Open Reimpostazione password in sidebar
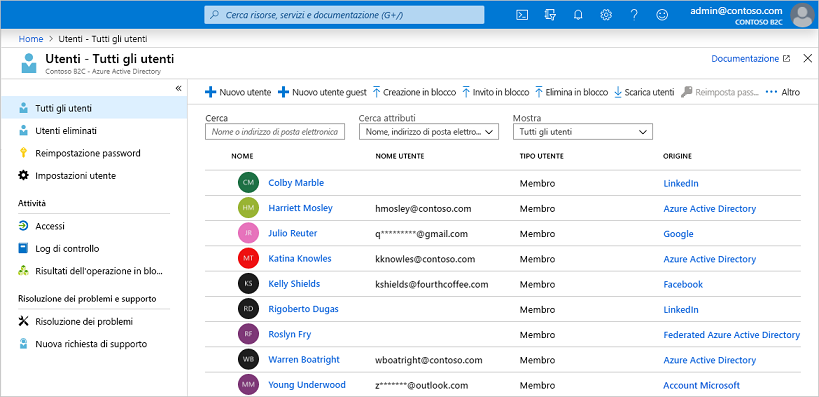The height and width of the screenshot is (397, 819). point(93,153)
